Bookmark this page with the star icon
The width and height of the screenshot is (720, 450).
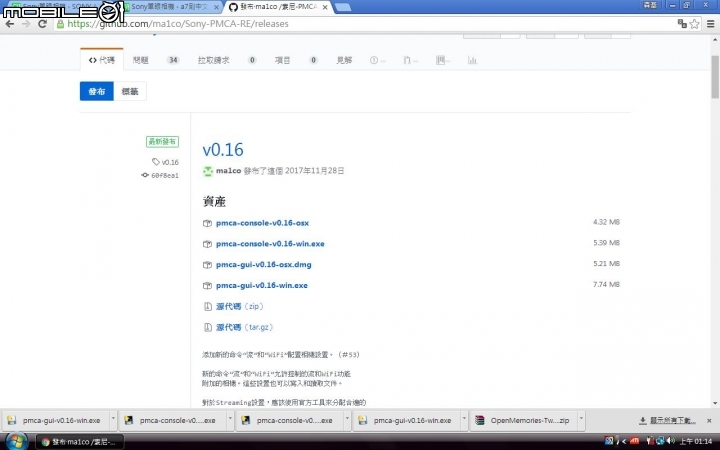(x=694, y=24)
